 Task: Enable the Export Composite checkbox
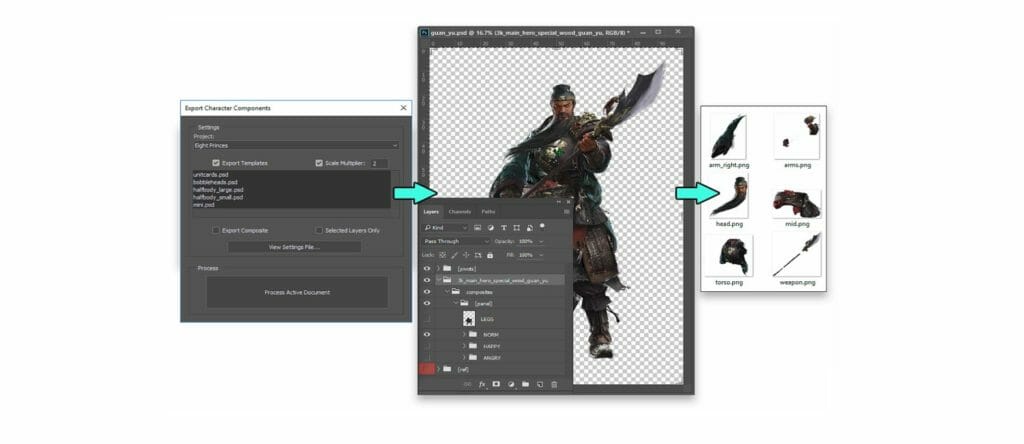click(216, 230)
